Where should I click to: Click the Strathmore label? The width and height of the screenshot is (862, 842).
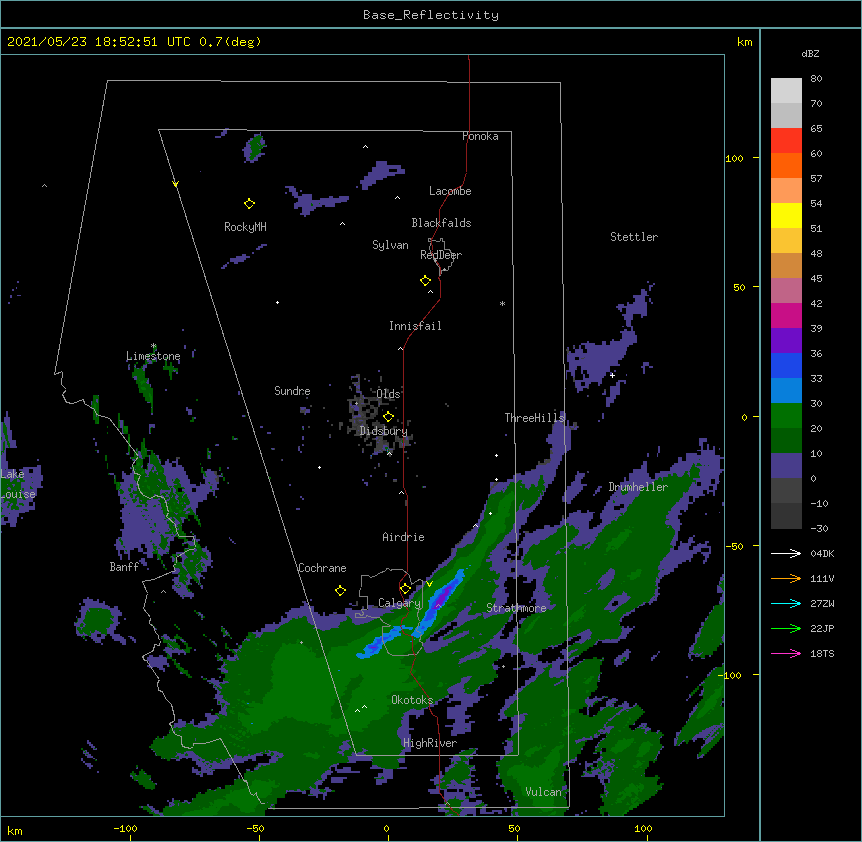coord(516,608)
